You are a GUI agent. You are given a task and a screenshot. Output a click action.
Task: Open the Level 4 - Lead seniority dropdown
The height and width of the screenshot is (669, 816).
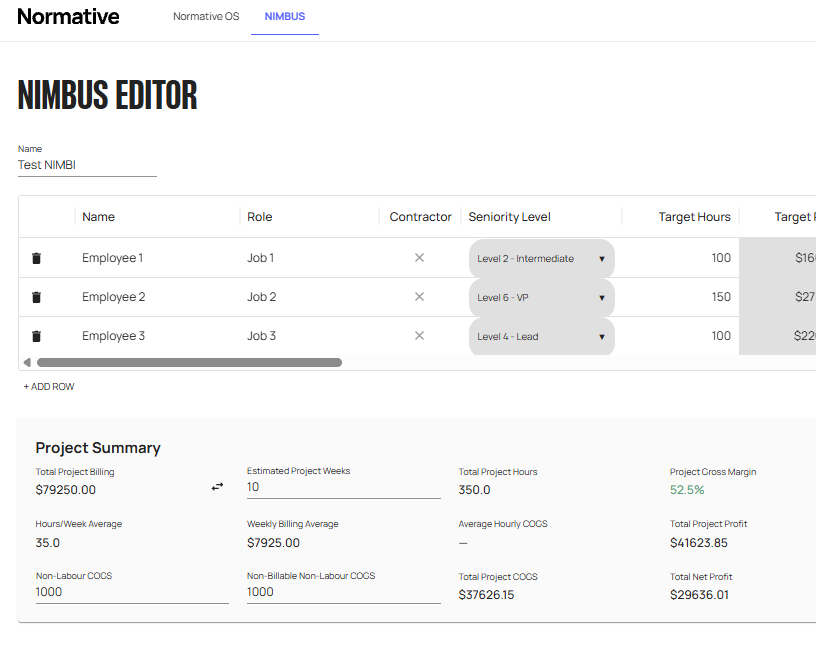coord(542,337)
